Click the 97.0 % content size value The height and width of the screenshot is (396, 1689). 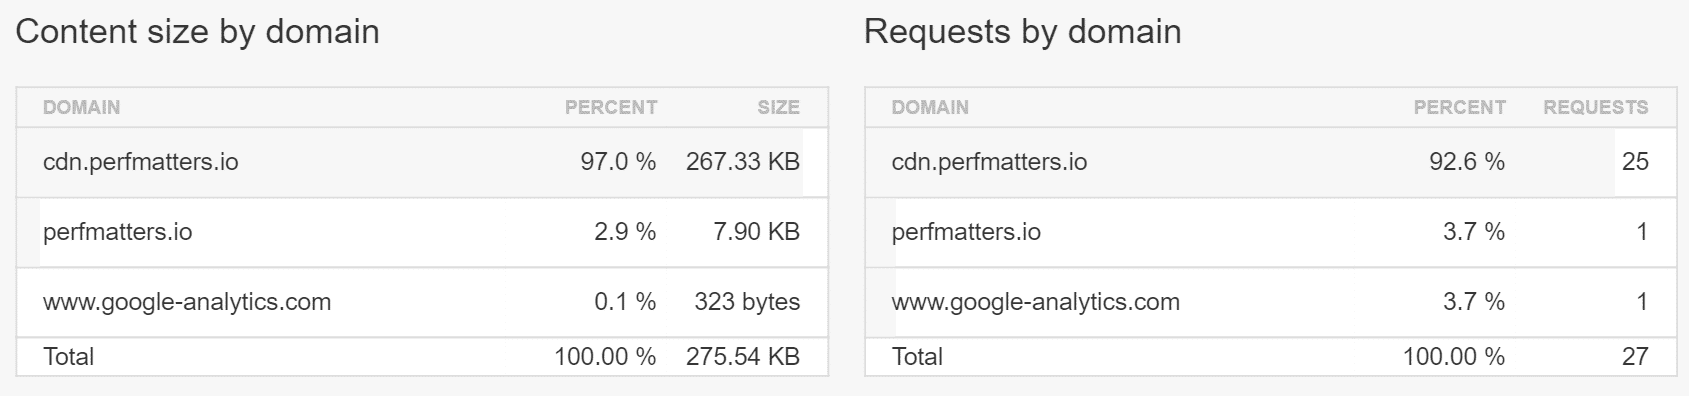pyautogui.click(x=618, y=162)
